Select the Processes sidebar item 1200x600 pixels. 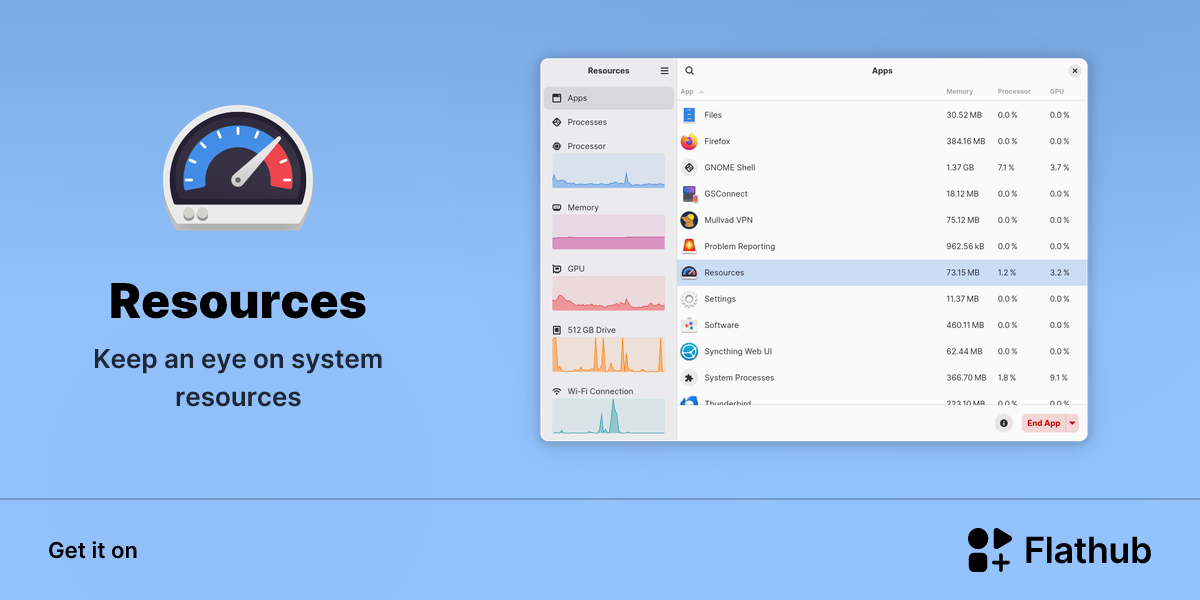tap(609, 122)
